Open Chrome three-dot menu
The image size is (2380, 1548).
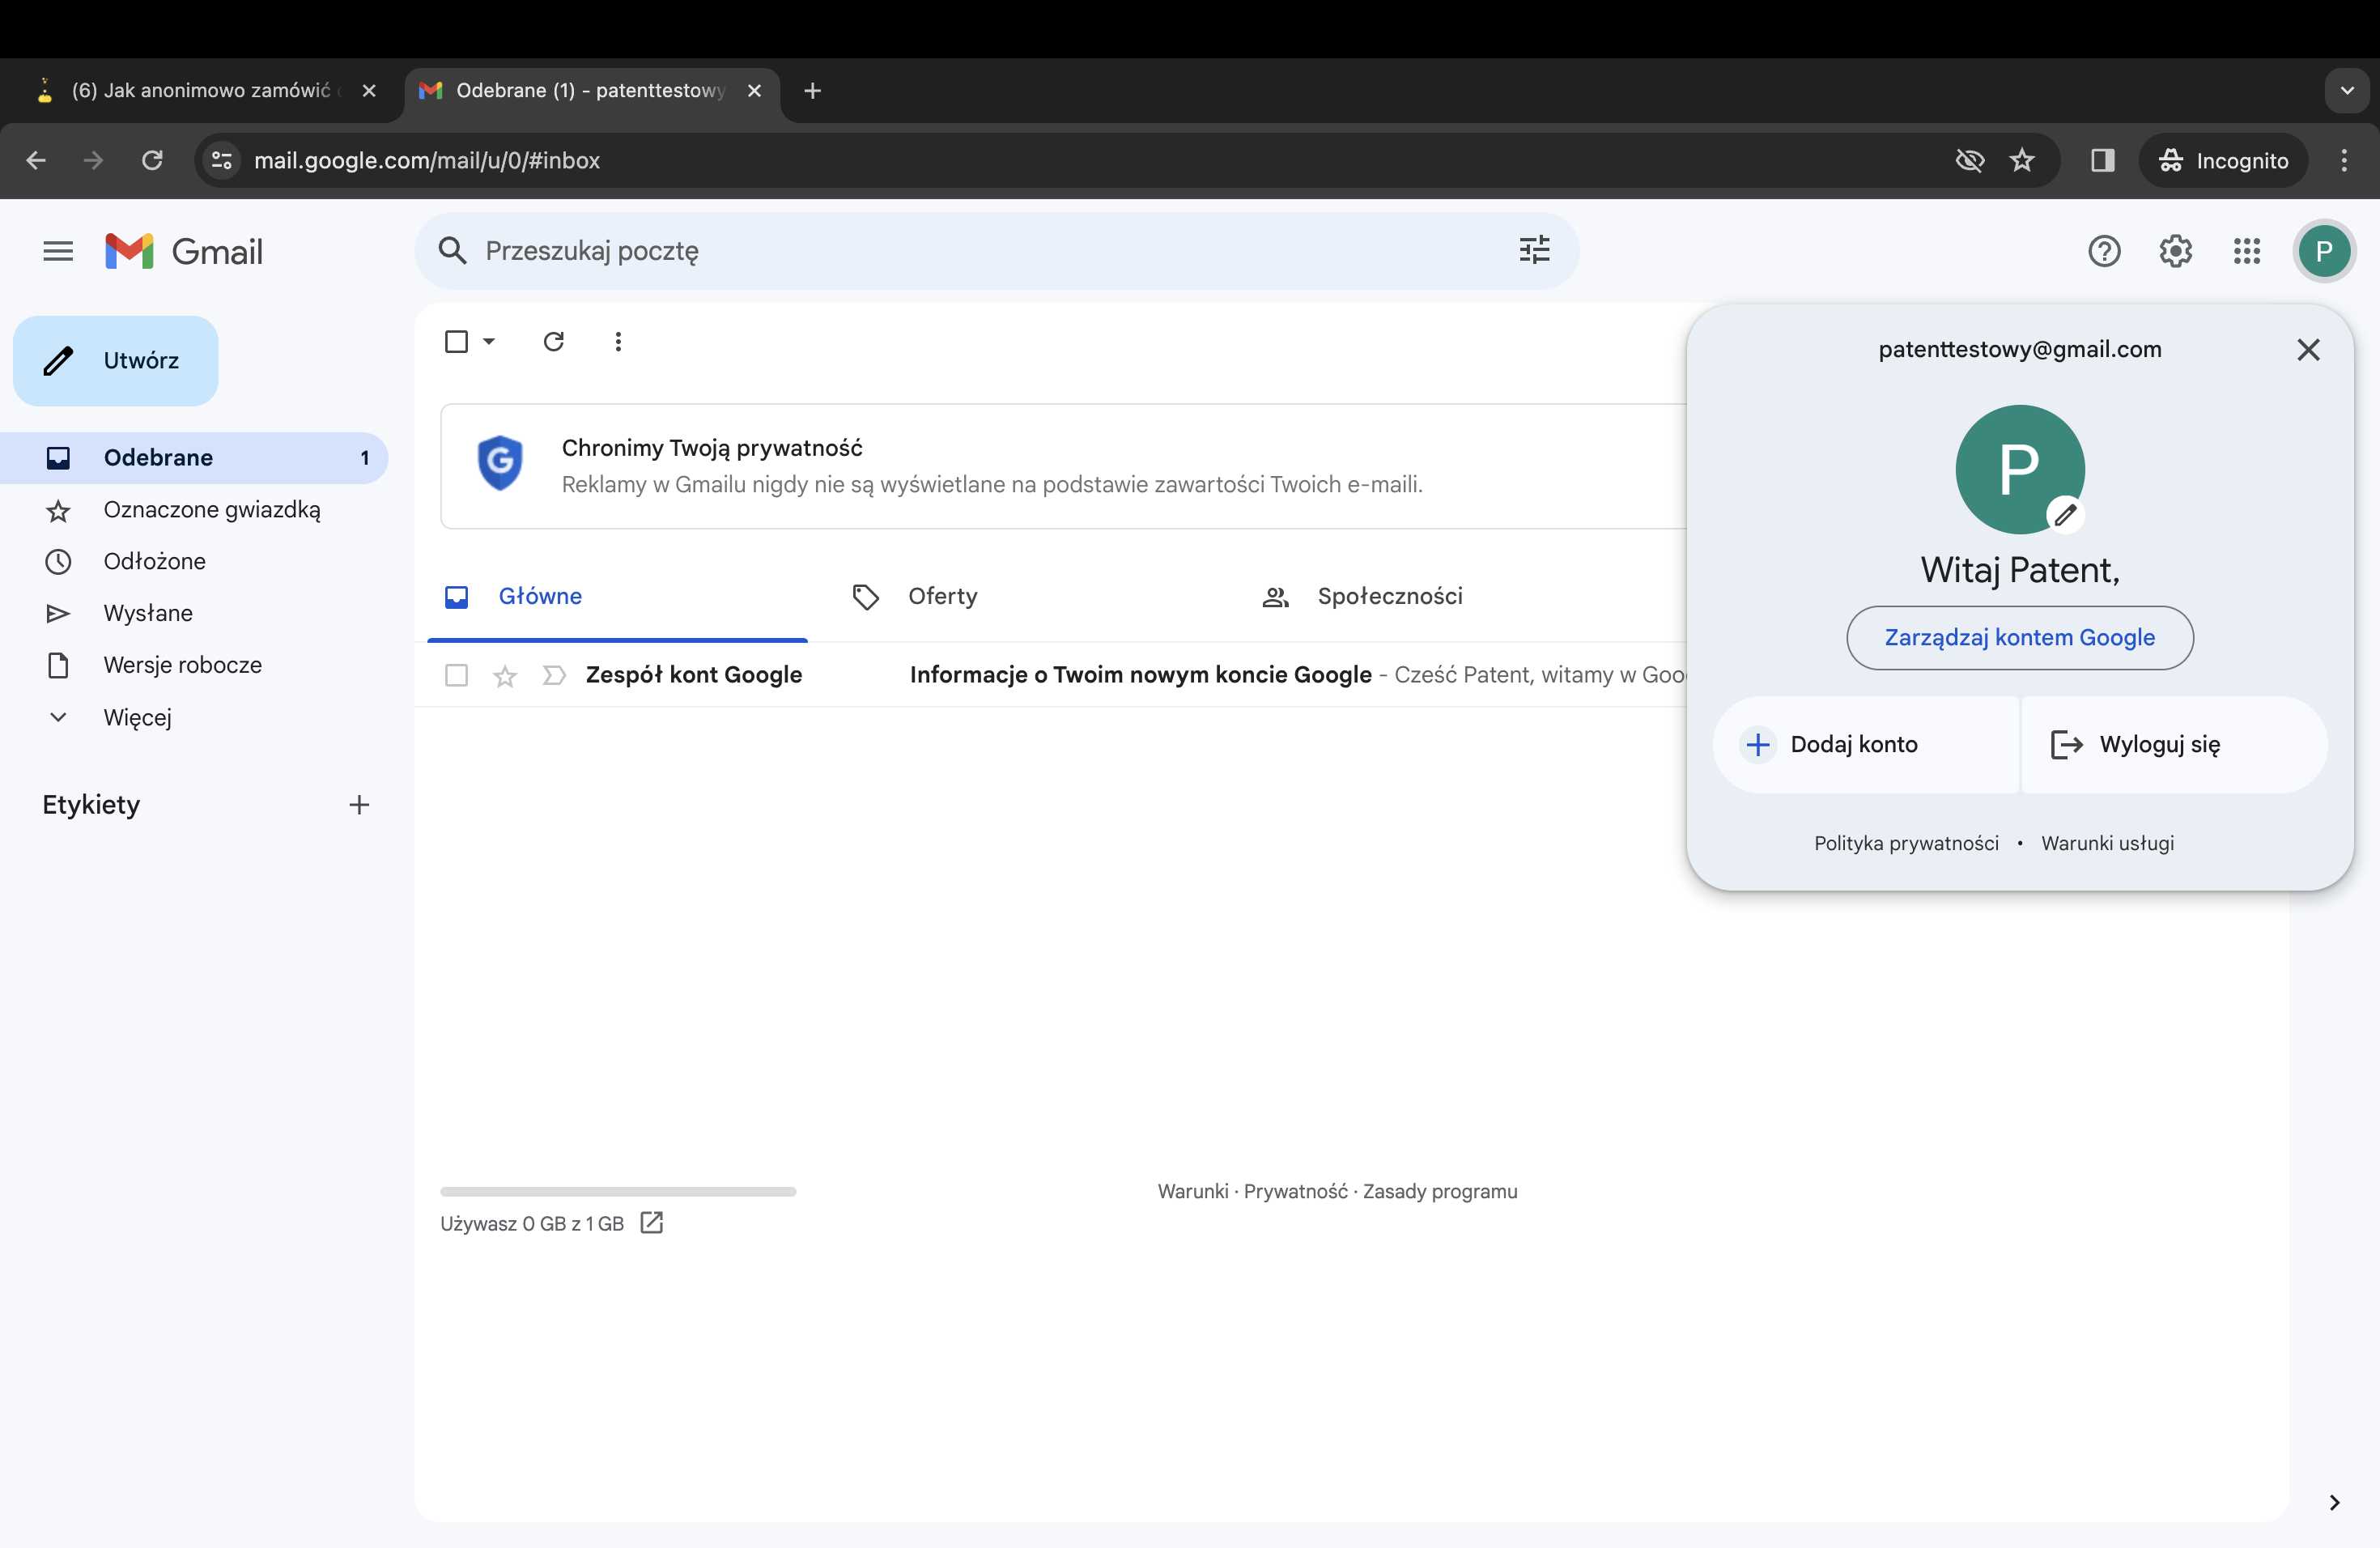pyautogui.click(x=2344, y=160)
